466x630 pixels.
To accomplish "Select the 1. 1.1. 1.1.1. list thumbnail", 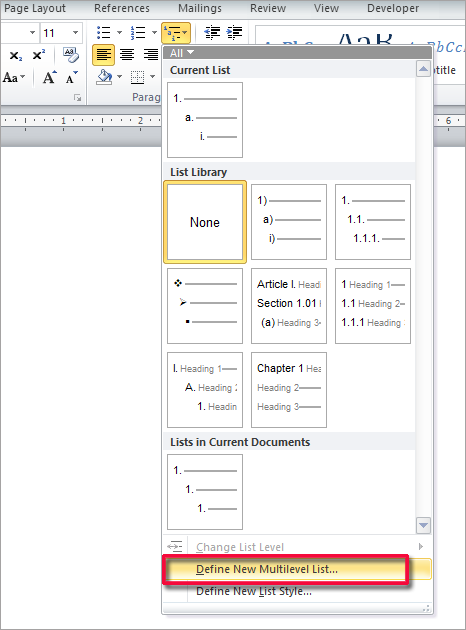I will (373, 222).
